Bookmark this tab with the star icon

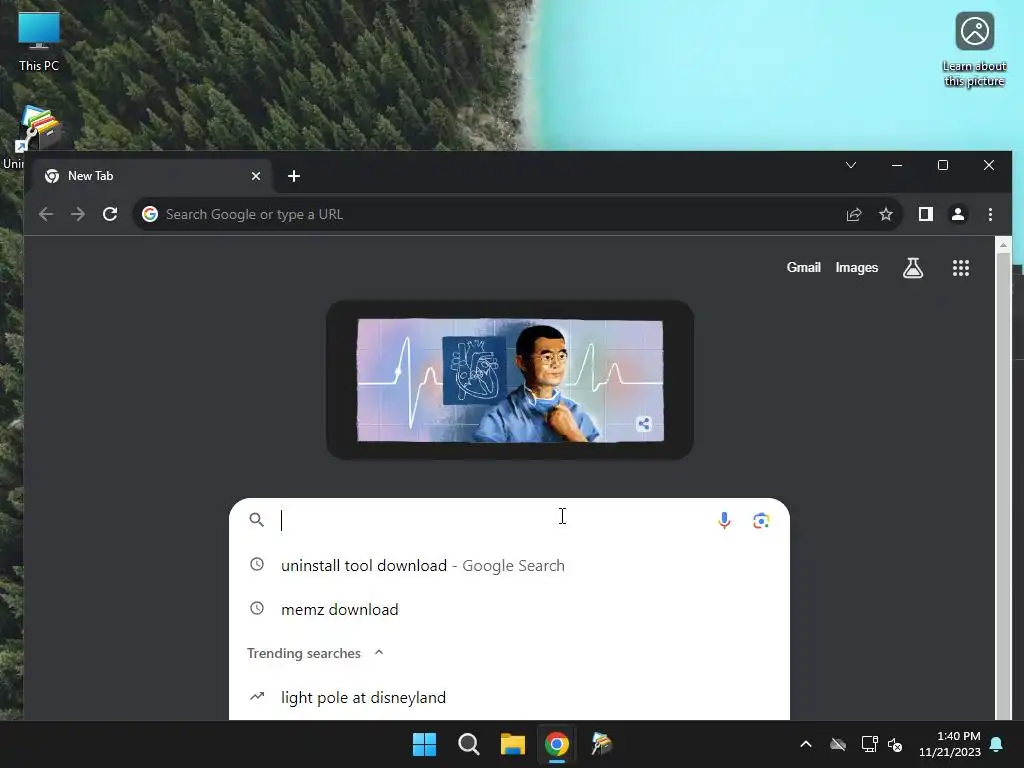click(x=886, y=214)
